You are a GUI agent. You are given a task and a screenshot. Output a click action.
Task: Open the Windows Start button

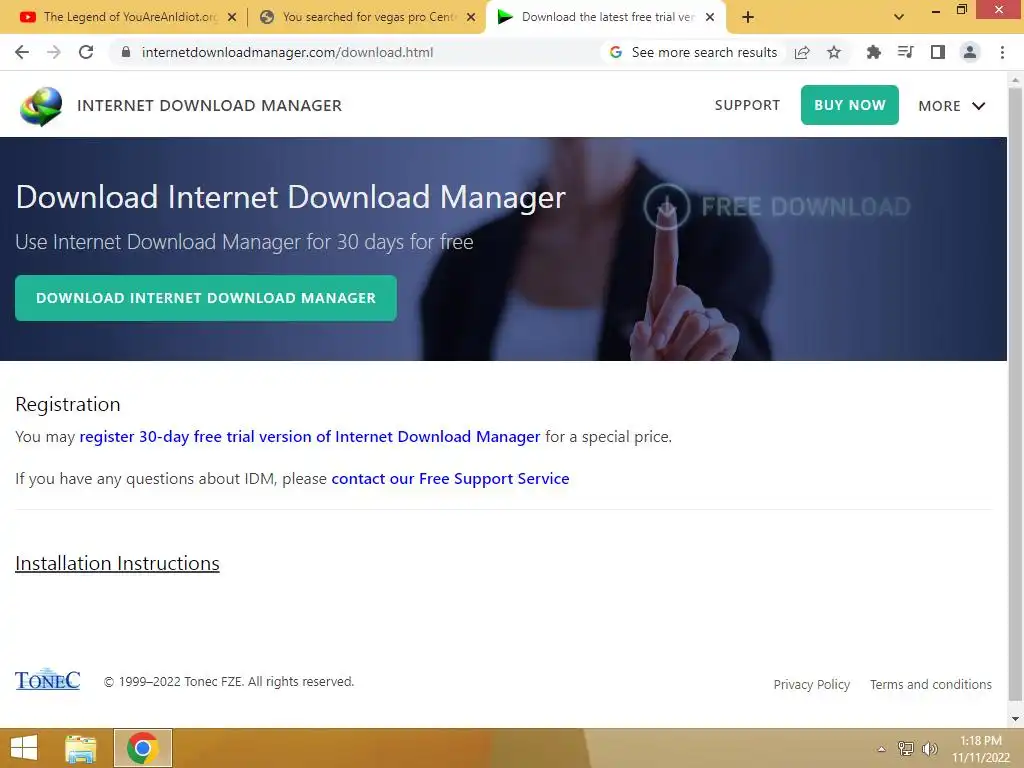pos(24,748)
